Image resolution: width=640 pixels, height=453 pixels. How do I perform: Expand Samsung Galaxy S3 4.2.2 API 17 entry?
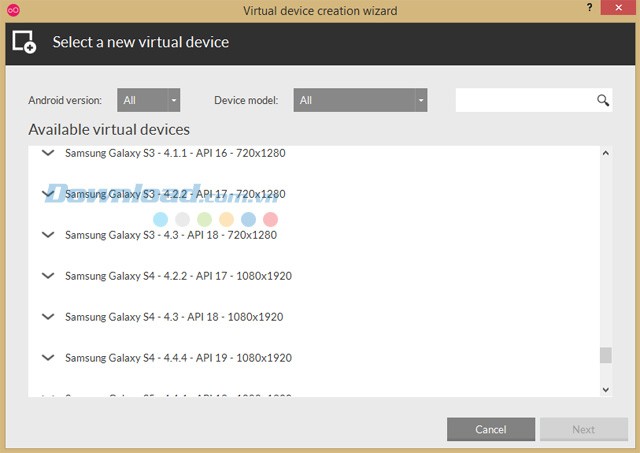point(47,193)
